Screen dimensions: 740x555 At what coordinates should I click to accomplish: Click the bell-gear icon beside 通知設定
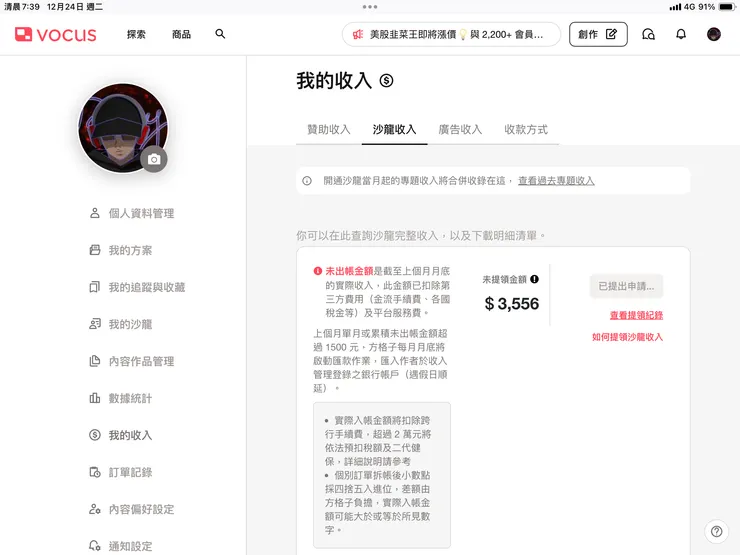[x=95, y=546]
